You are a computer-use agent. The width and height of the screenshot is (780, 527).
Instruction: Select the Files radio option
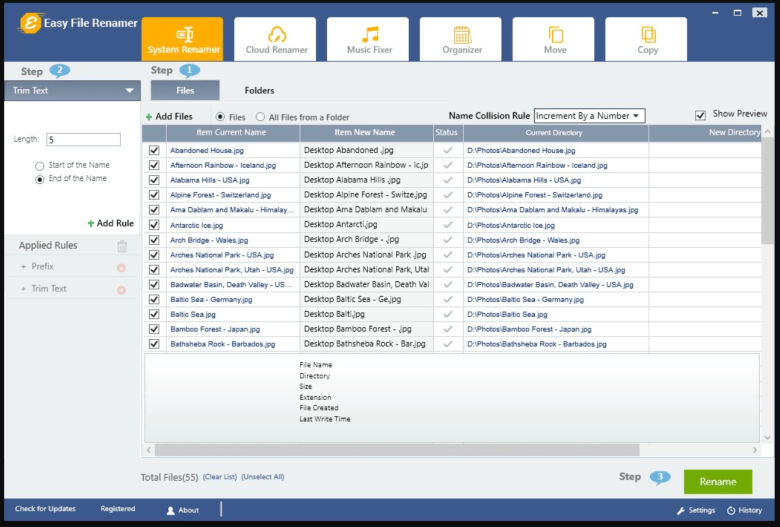(220, 117)
